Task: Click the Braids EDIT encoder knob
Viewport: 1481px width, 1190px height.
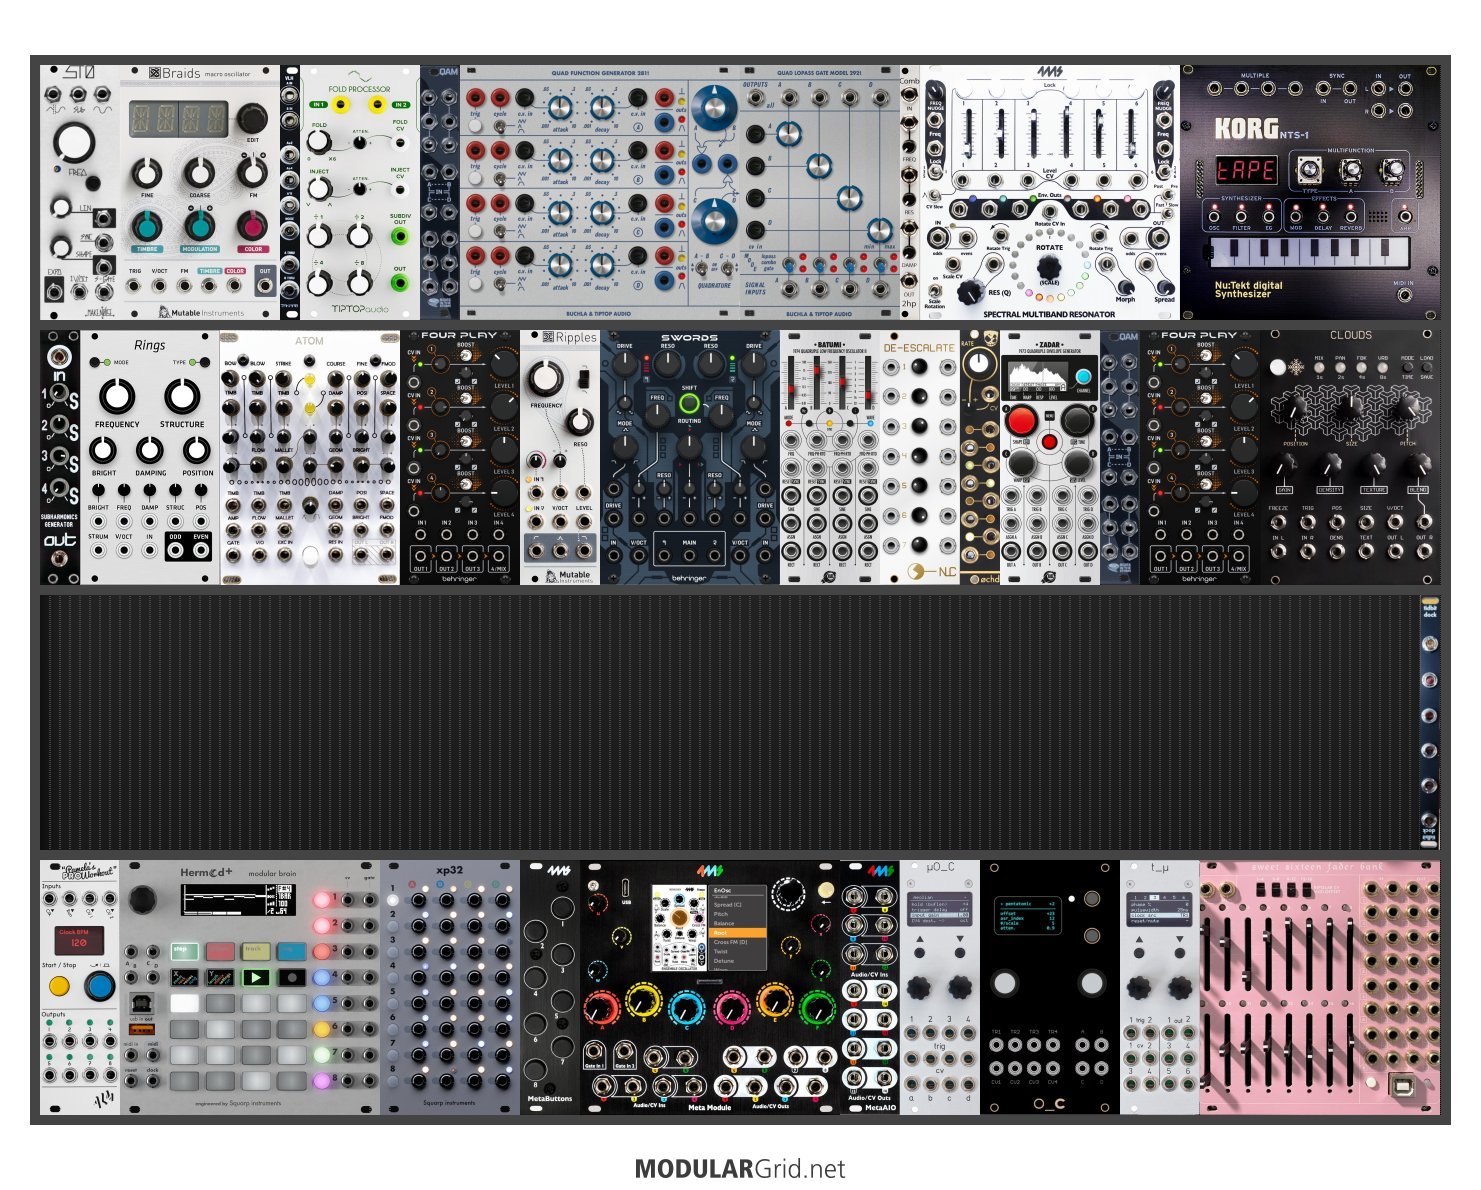Action: coord(251,120)
